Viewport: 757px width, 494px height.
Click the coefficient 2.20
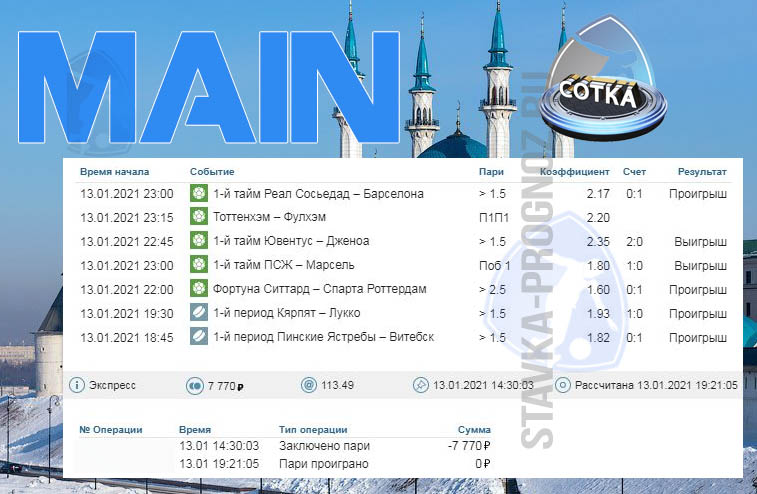598,218
